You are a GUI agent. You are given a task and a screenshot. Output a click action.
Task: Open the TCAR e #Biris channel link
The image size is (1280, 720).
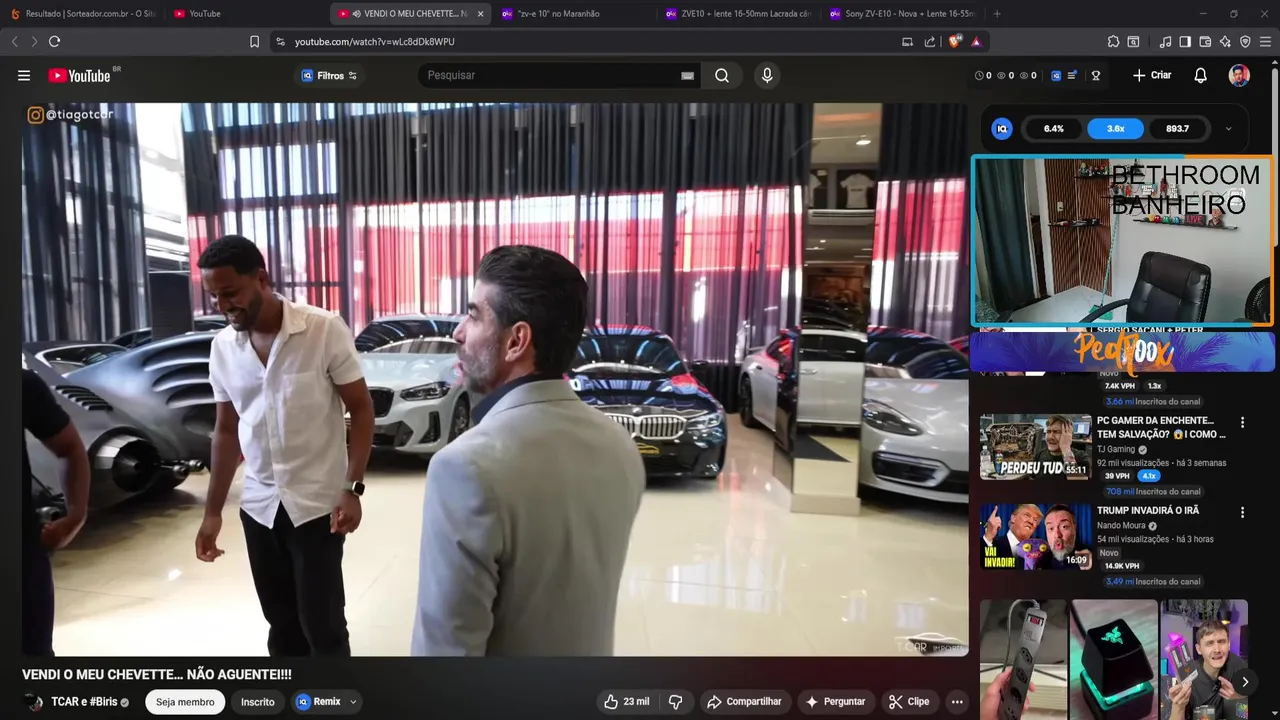(84, 702)
